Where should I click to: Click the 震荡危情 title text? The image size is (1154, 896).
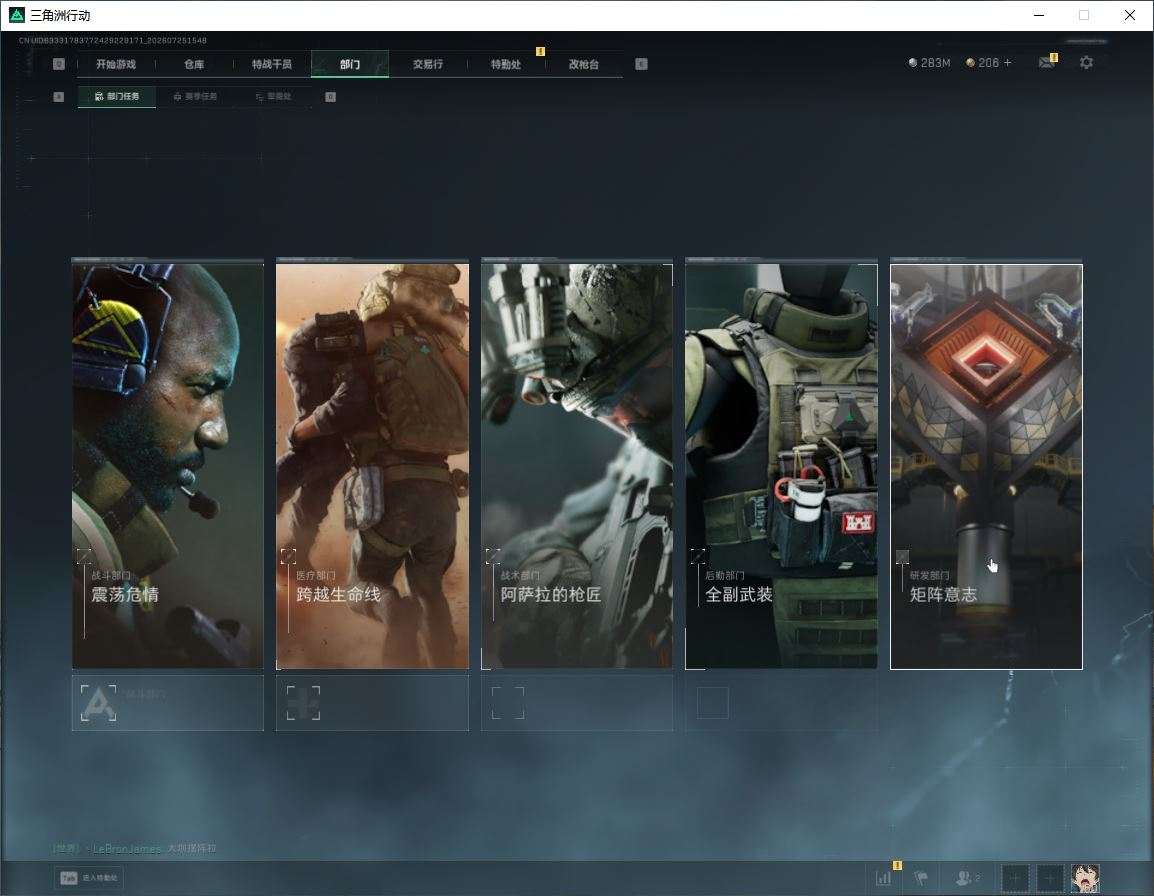click(x=125, y=595)
